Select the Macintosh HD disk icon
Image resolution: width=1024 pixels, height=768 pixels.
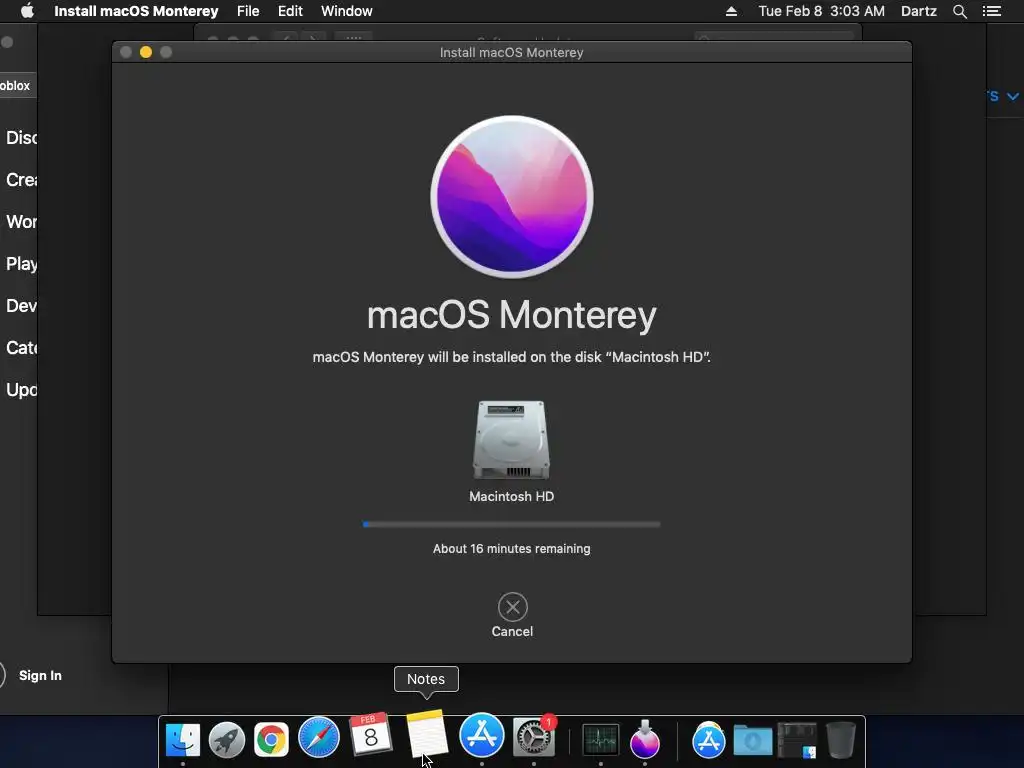pyautogui.click(x=511, y=440)
